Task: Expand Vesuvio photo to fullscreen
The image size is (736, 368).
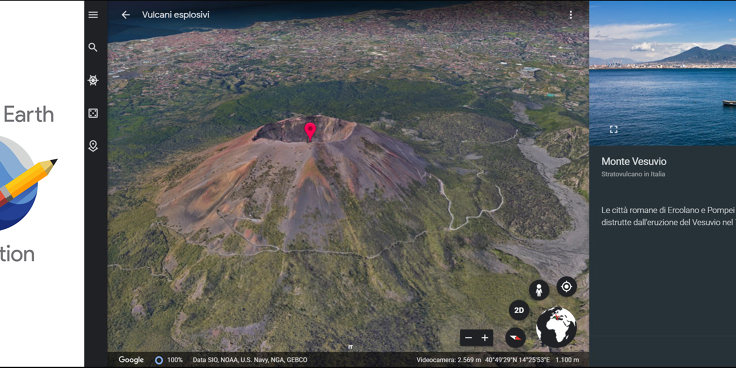Action: [x=613, y=130]
